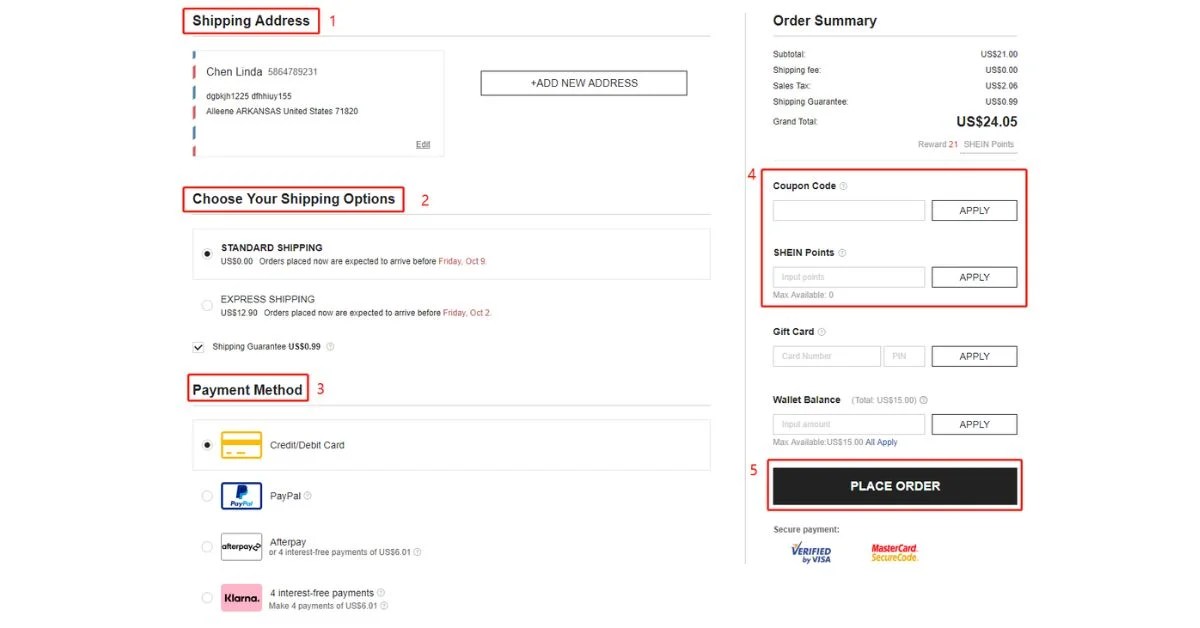Viewport: 1200px width, 628px height.
Task: Select the Express Shipping option
Action: [207, 304]
